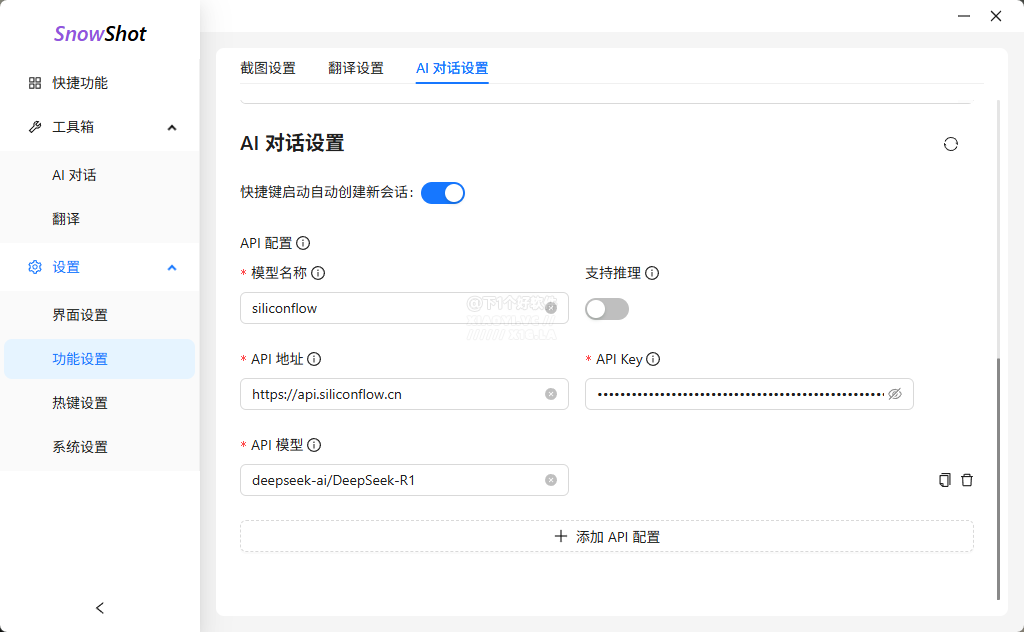
Task: Click the API 地址 URL field
Action: coord(404,394)
